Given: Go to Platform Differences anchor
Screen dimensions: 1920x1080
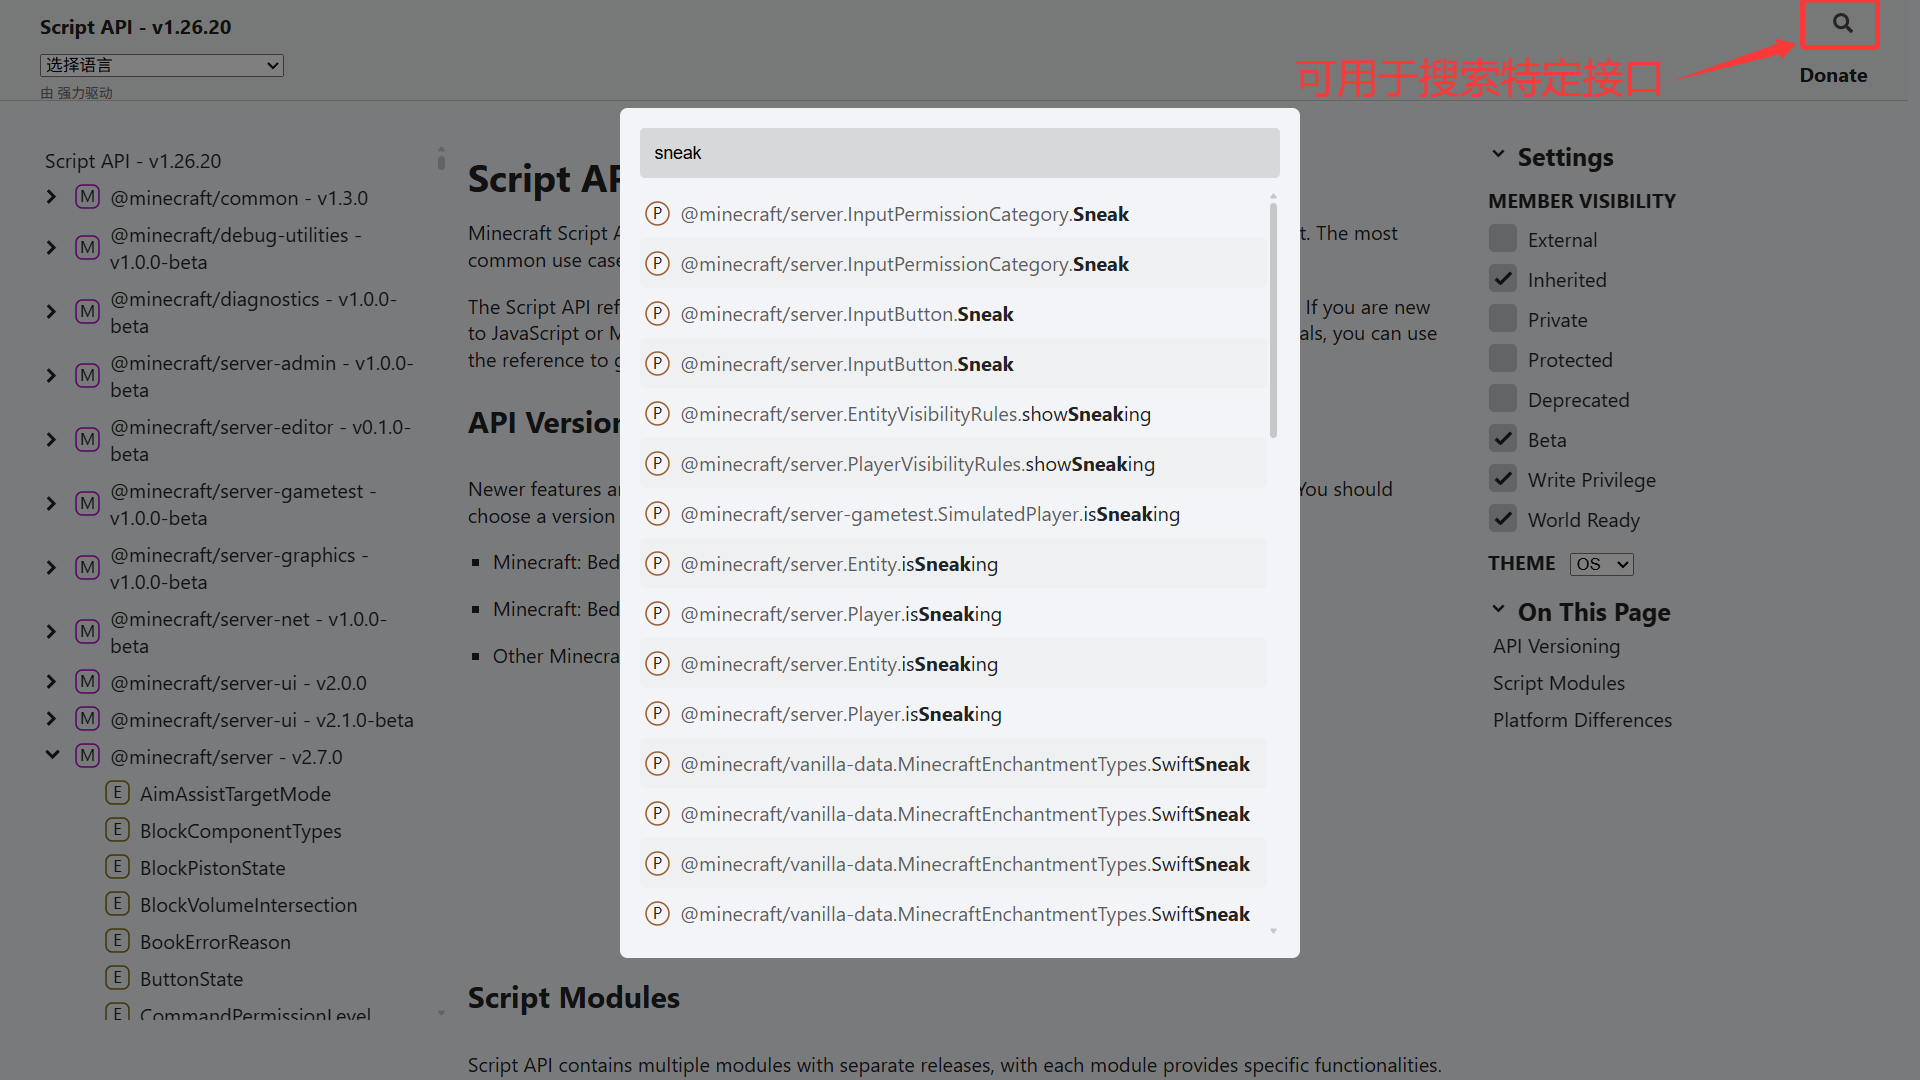Looking at the screenshot, I should pos(1582,720).
